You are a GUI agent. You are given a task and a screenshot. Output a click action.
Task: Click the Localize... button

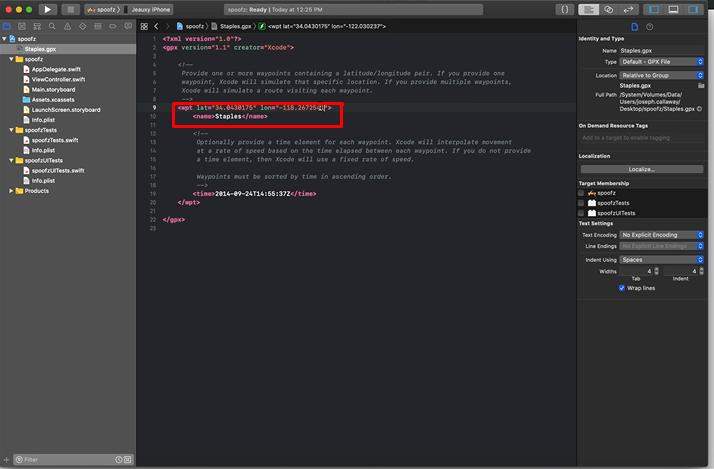point(641,169)
